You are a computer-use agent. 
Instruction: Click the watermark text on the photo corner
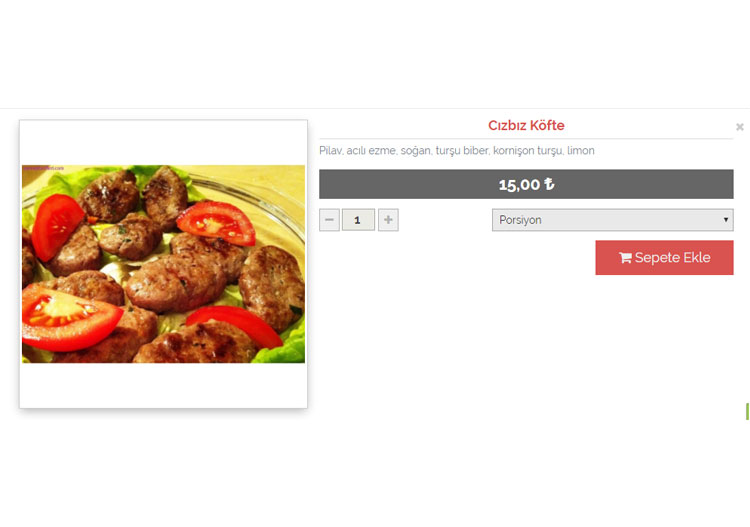[43, 168]
